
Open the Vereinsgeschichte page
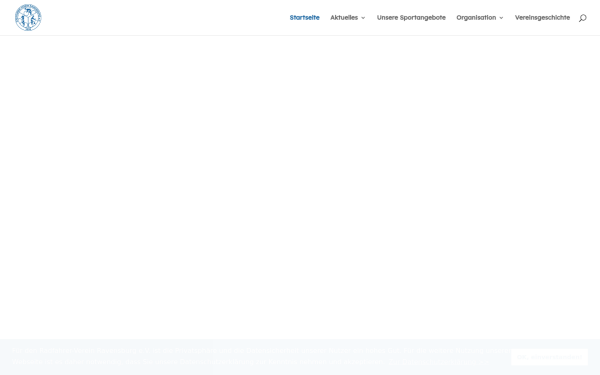pyautogui.click(x=542, y=18)
